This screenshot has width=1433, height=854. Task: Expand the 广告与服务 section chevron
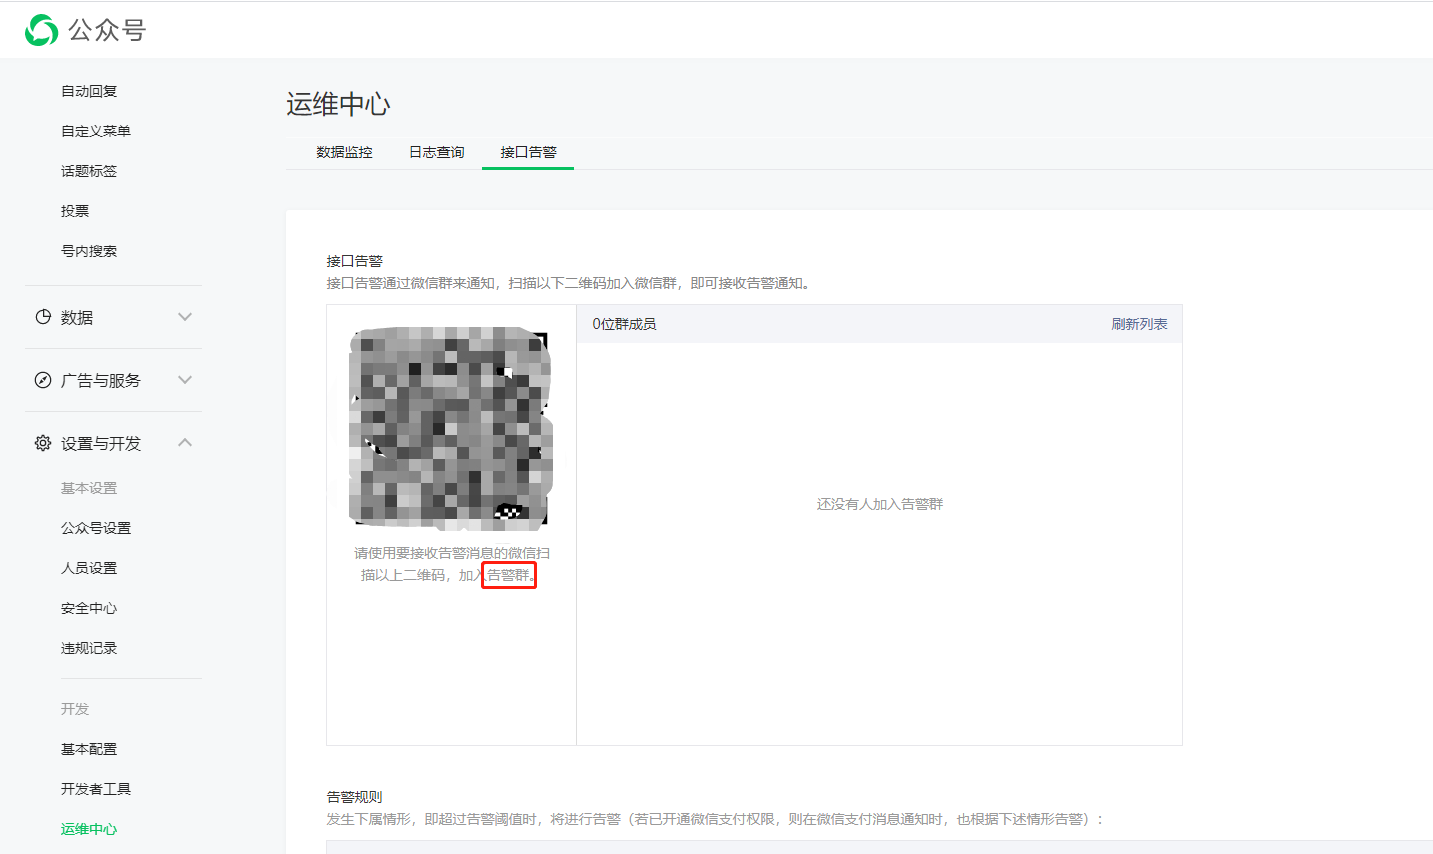[x=185, y=380]
